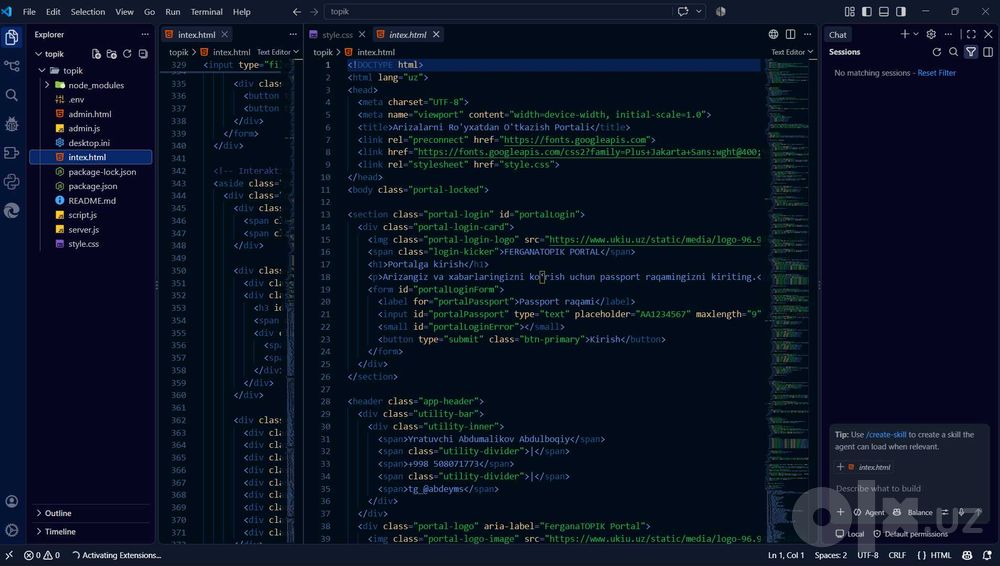Start voice input in chat
The height and width of the screenshot is (566, 1000).
[961, 512]
